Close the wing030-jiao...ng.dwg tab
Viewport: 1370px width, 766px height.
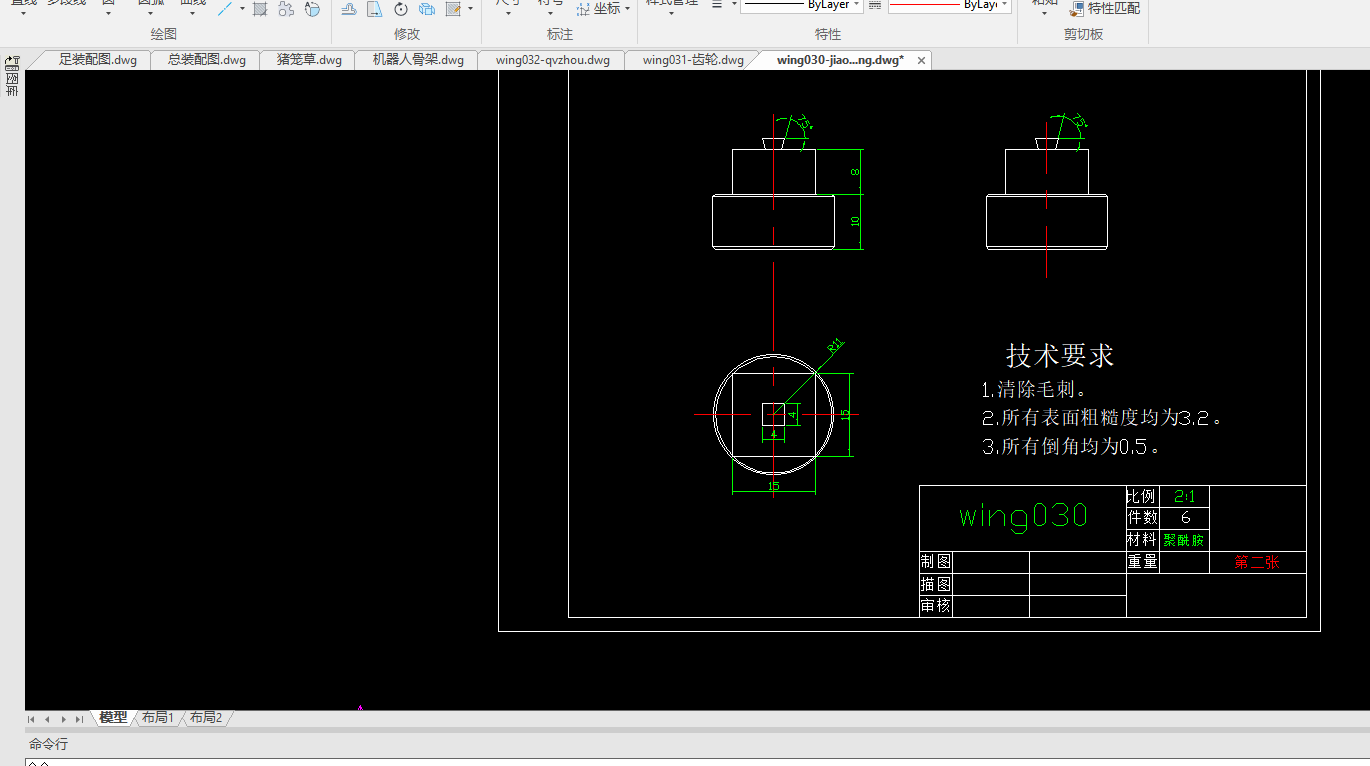point(921,60)
